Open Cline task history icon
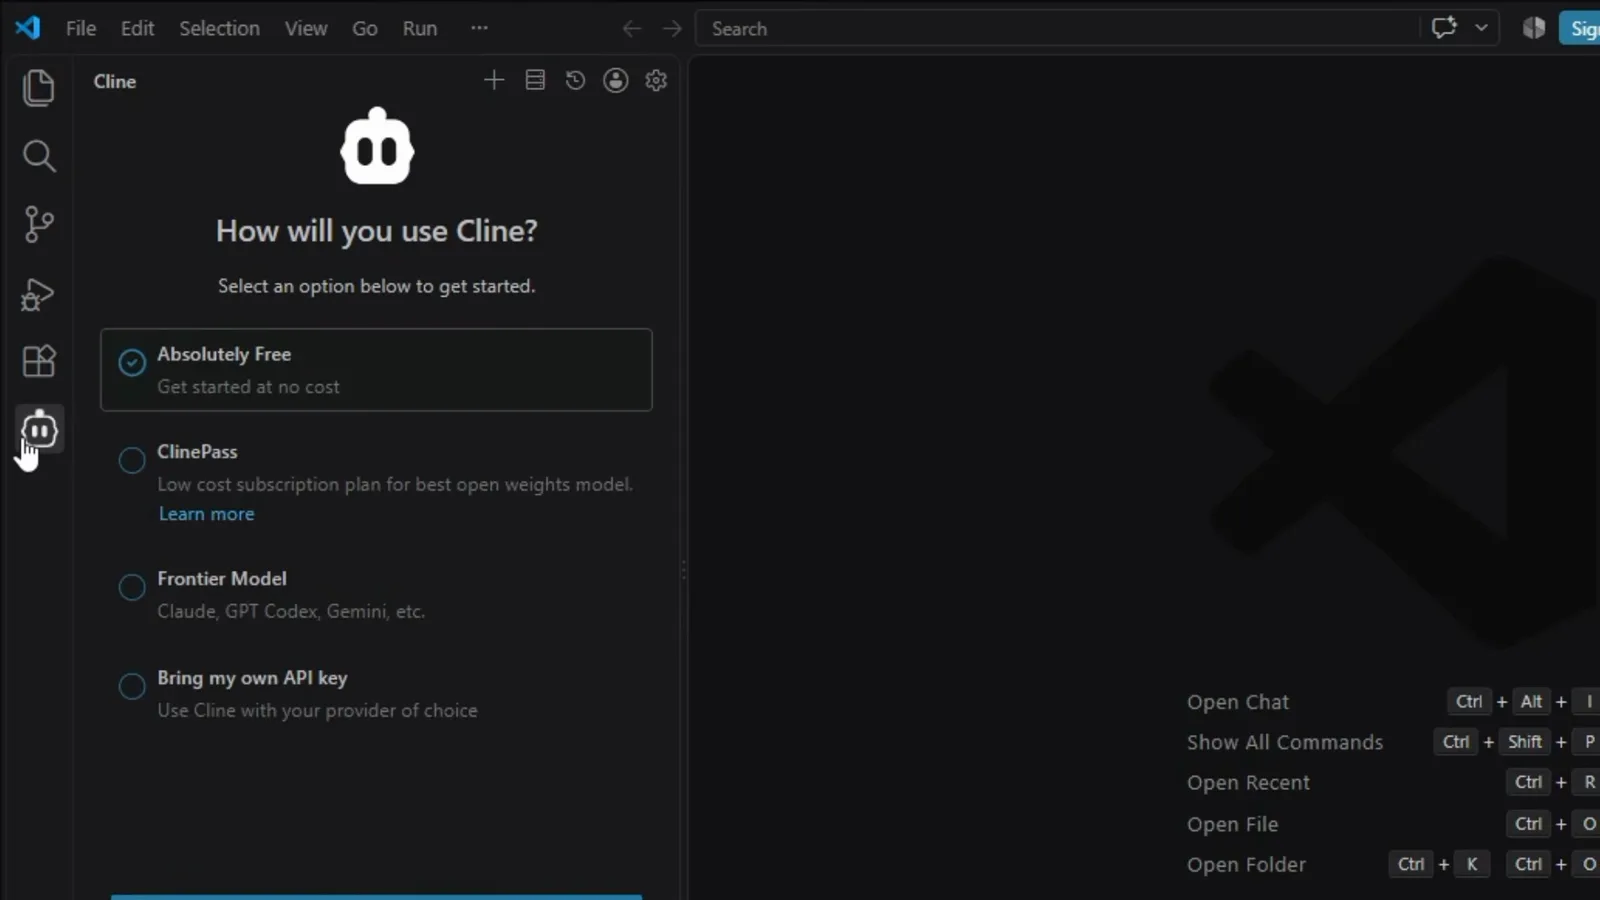 [x=575, y=80]
